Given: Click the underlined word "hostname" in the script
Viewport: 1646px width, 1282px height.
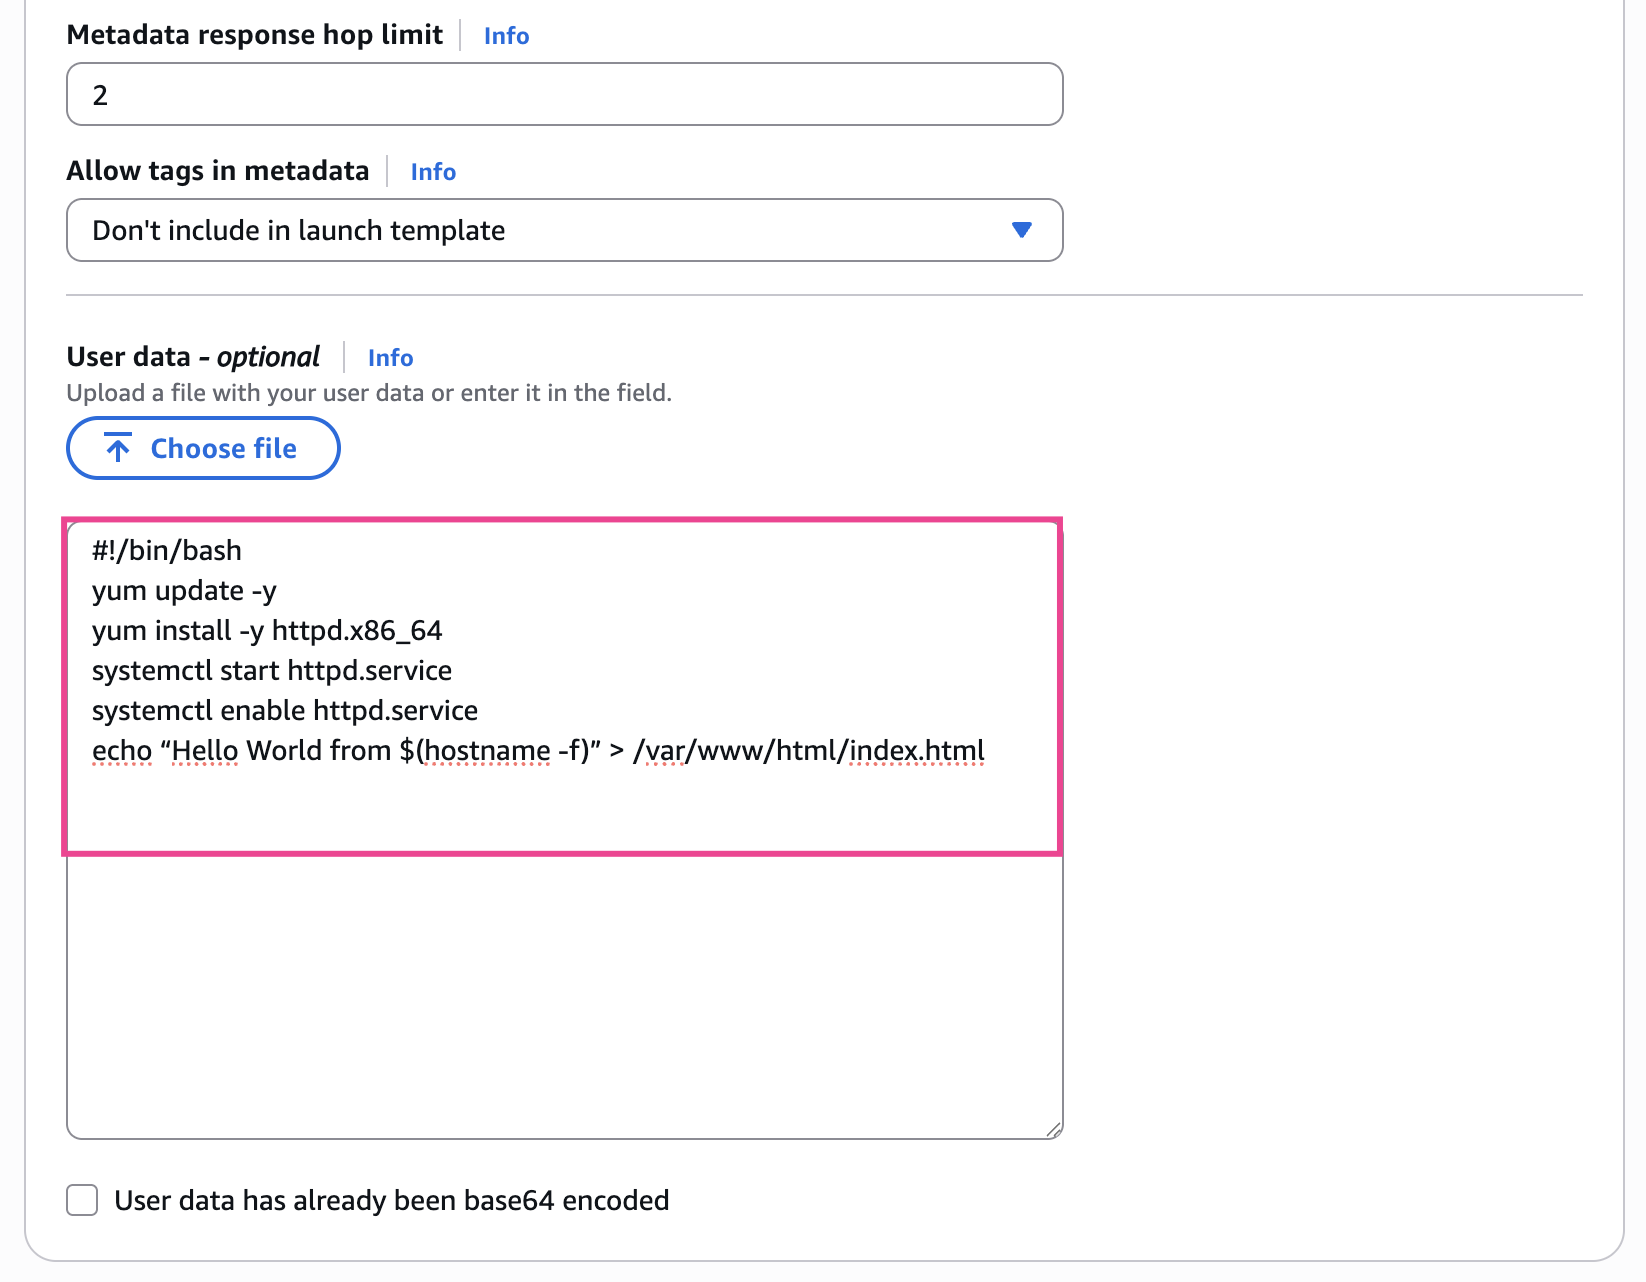Looking at the screenshot, I should [x=488, y=751].
